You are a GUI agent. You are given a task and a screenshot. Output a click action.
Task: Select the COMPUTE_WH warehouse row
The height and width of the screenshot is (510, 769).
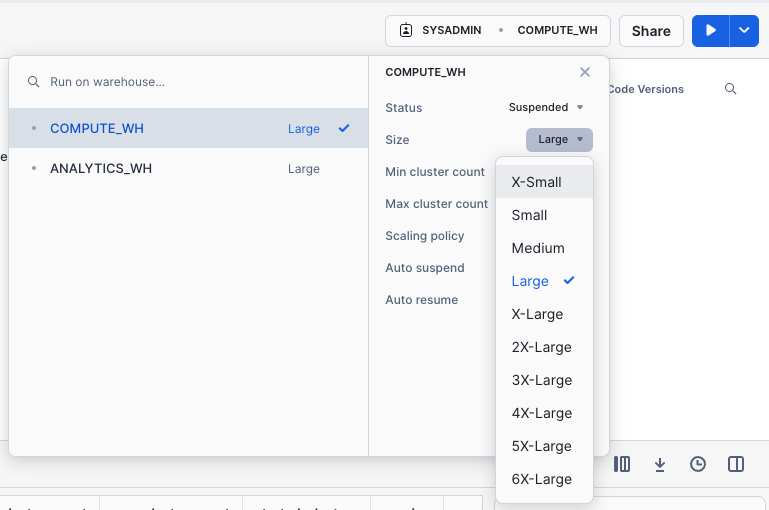coord(188,128)
